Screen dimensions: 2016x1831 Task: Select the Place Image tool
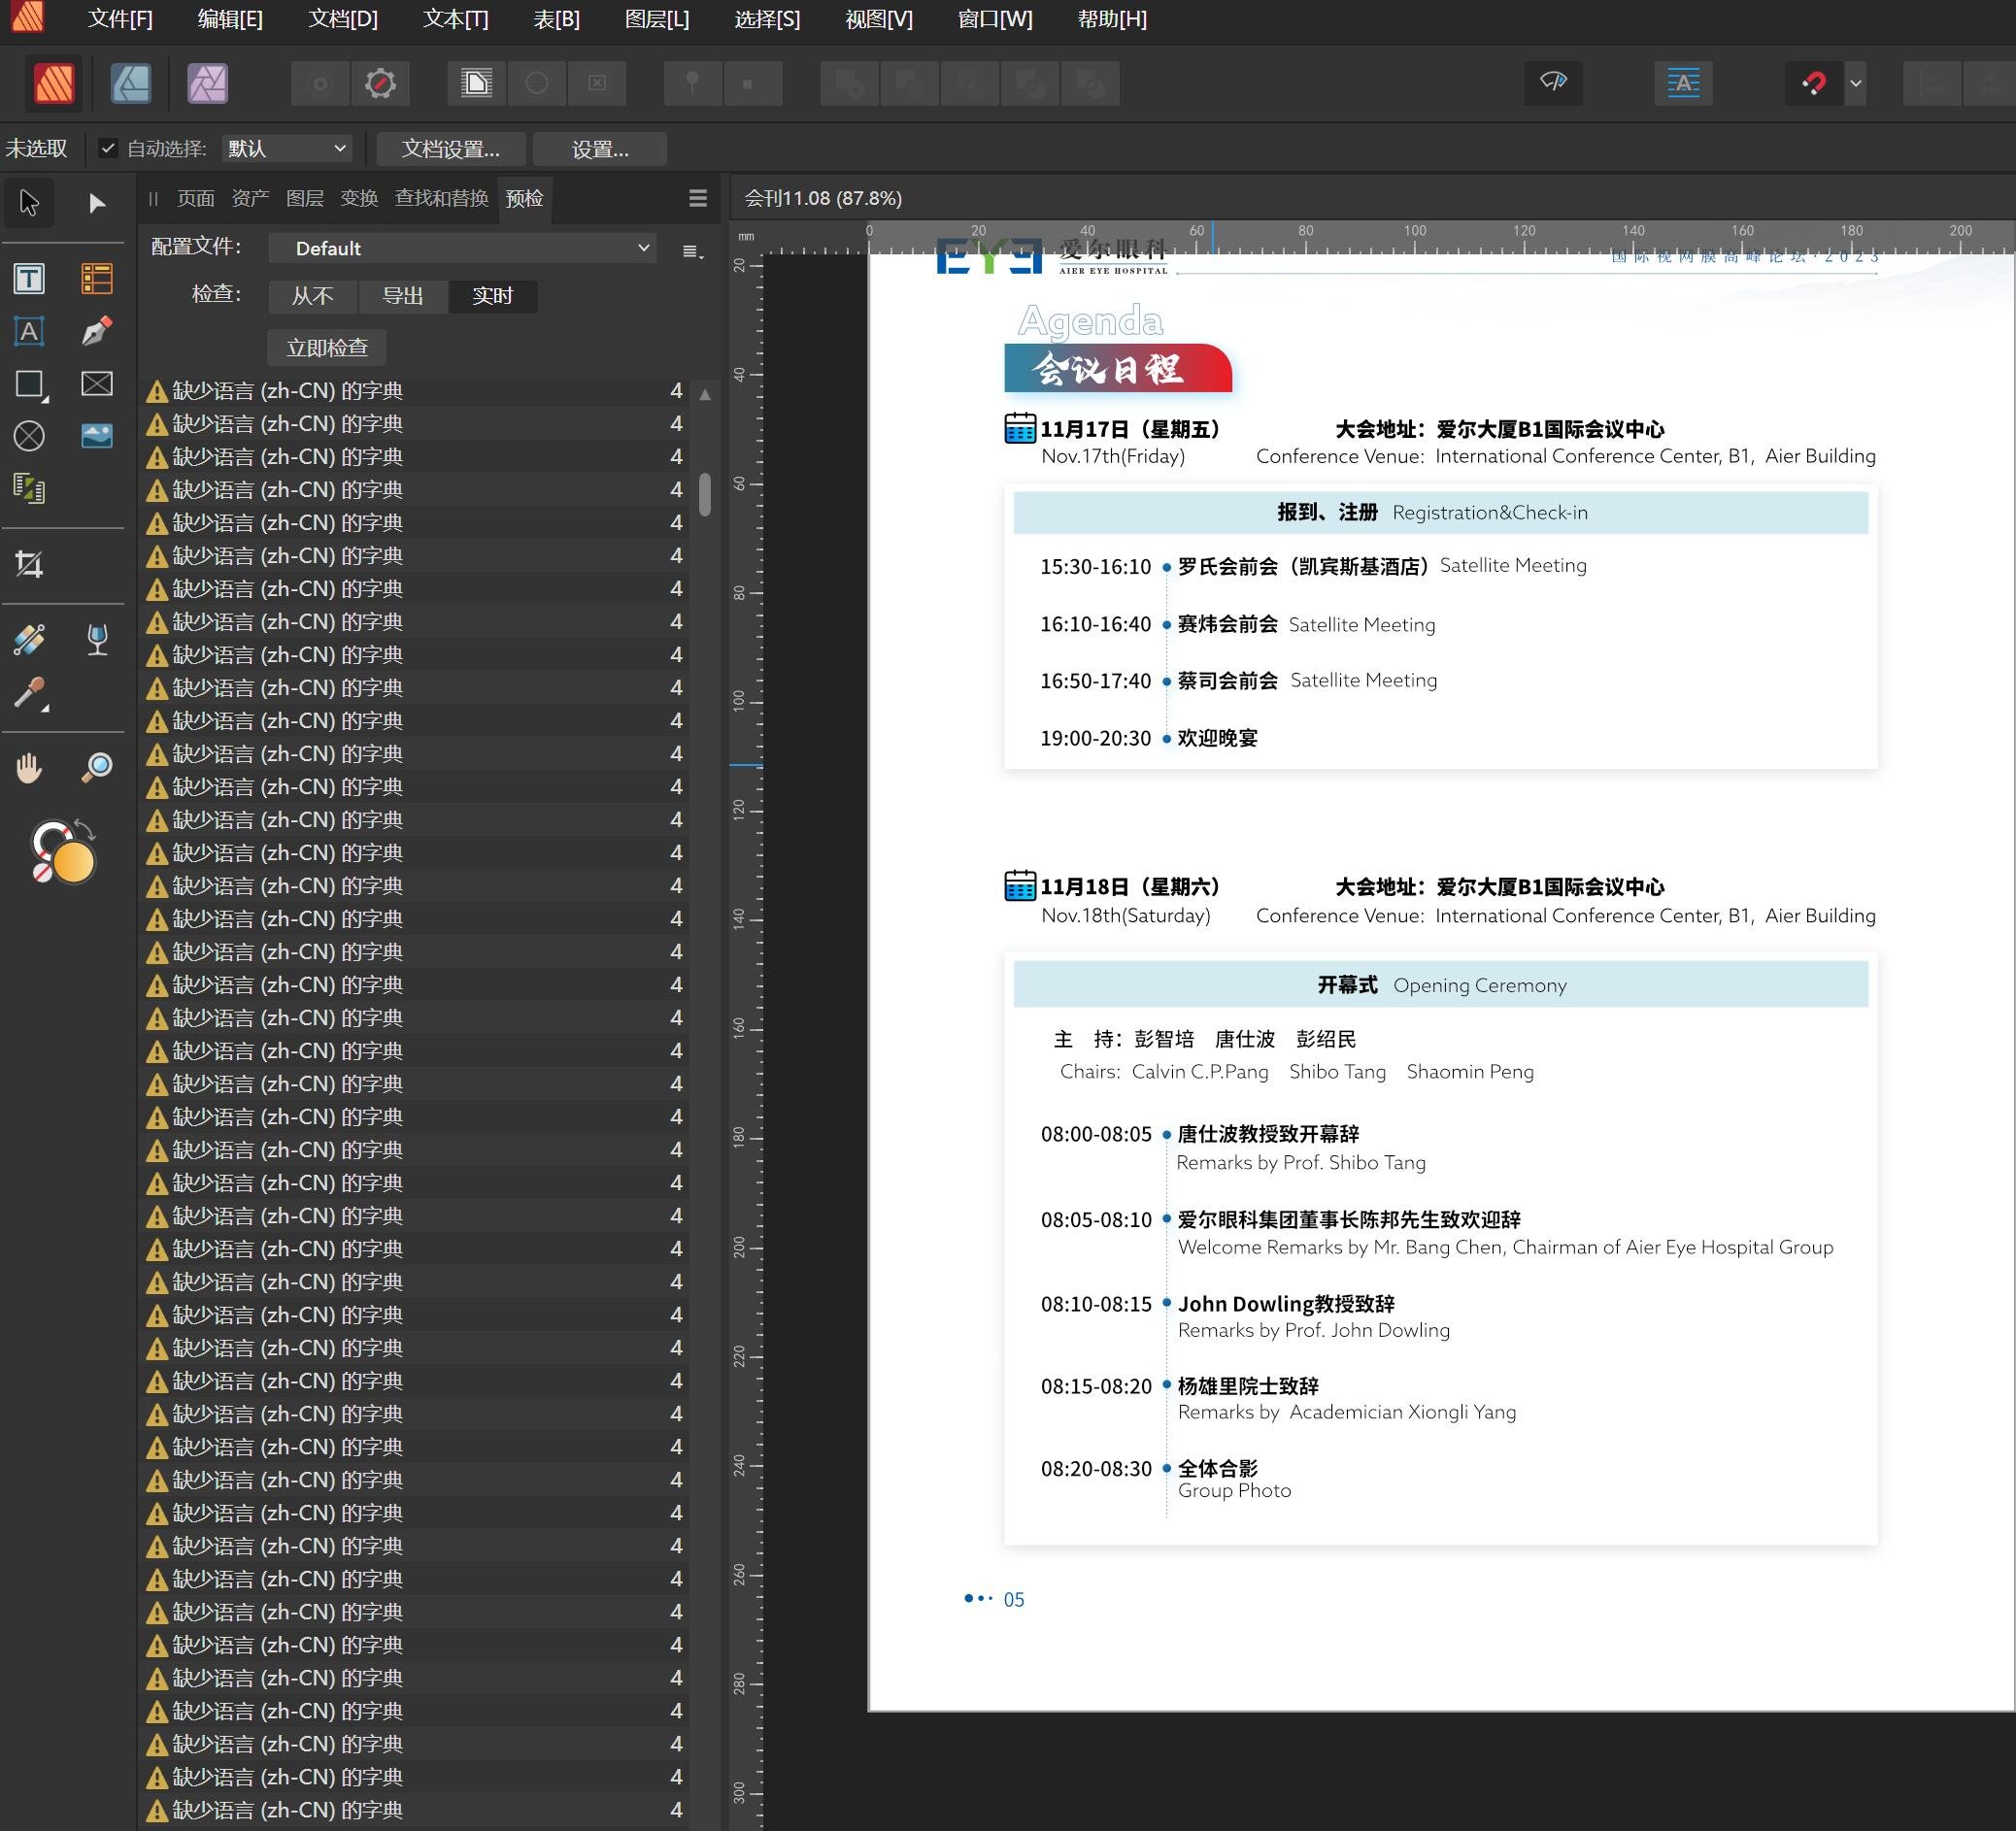(96, 436)
